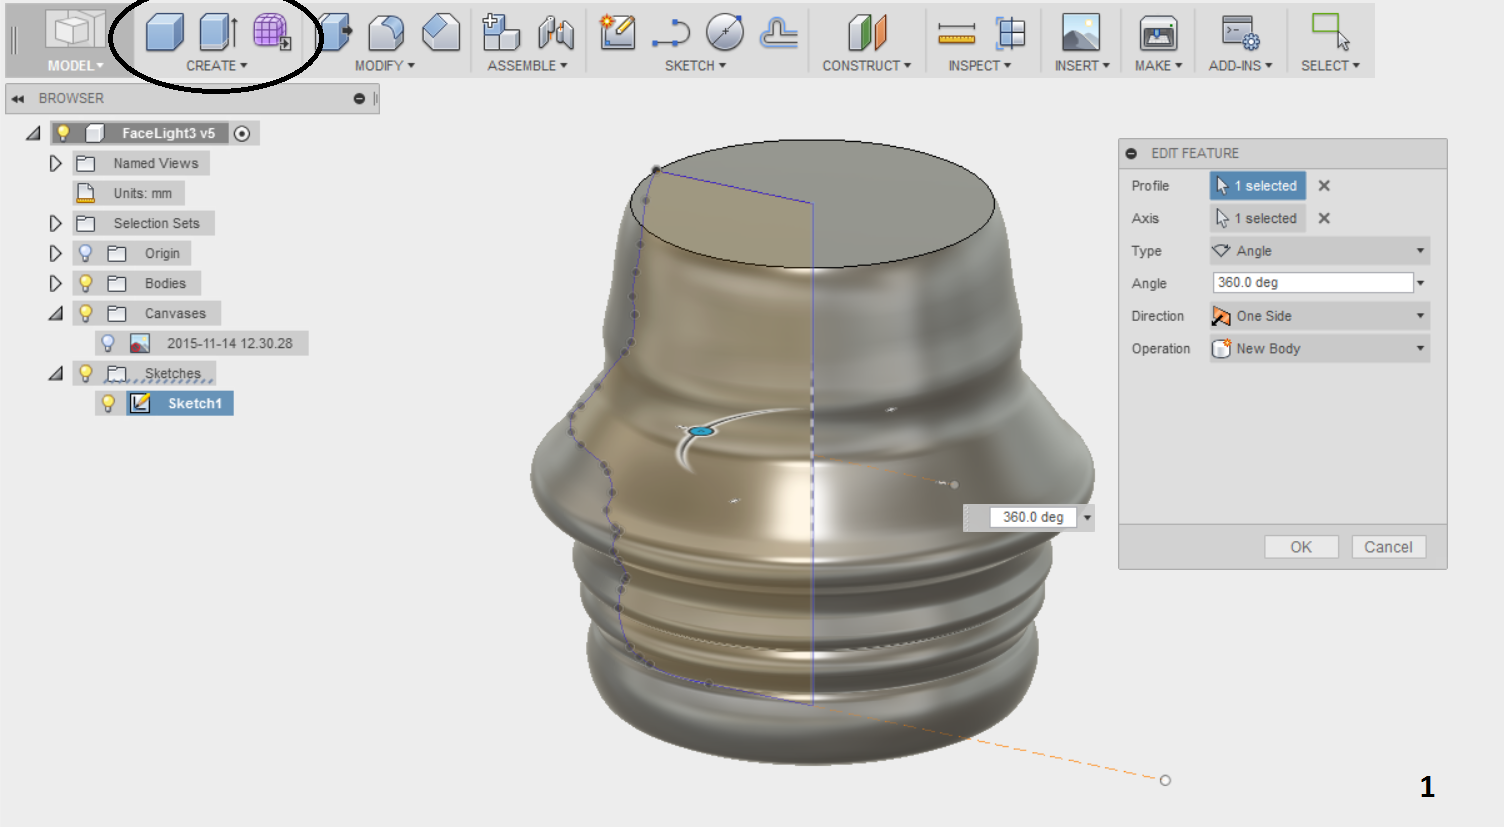Activate FaceLight3 v5 component radio button
This screenshot has width=1504, height=827.
click(x=242, y=133)
